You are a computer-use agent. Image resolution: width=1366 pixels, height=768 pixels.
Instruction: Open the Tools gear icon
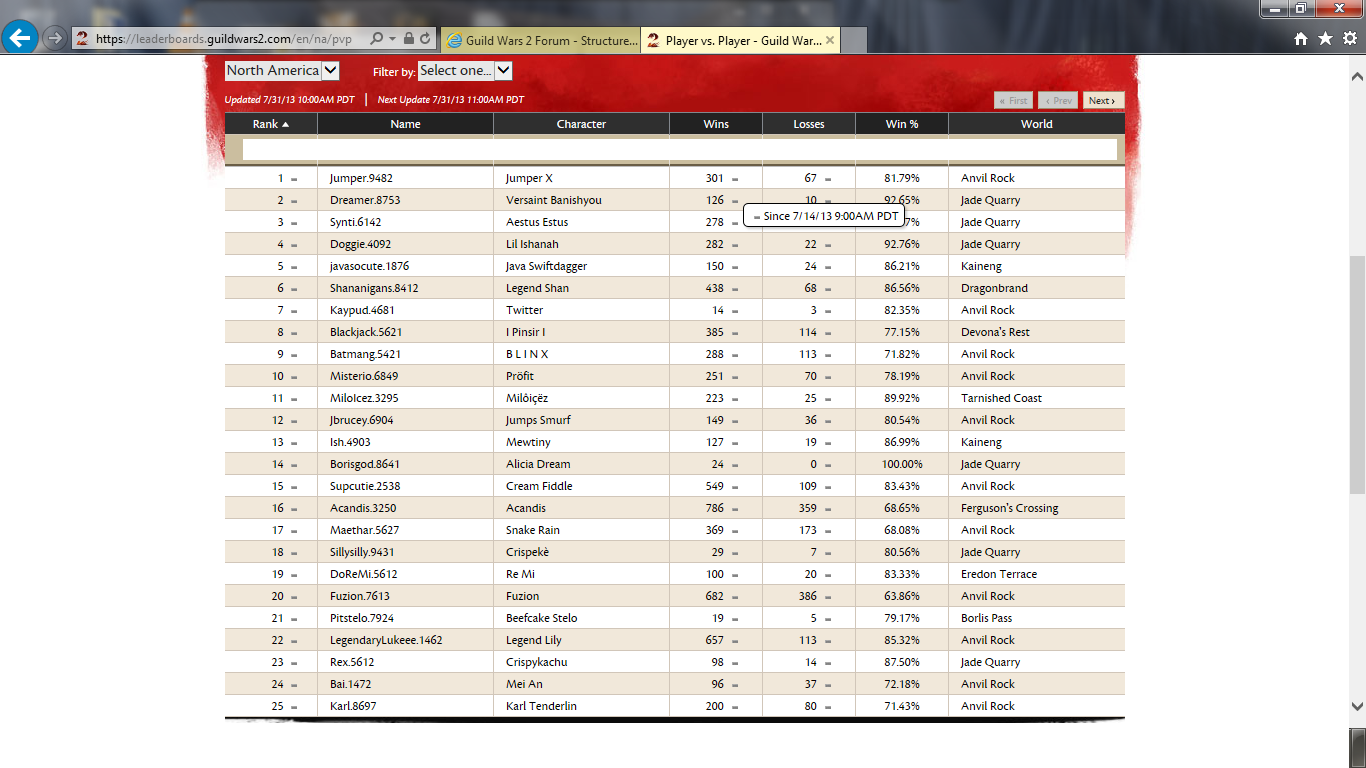click(x=1349, y=39)
